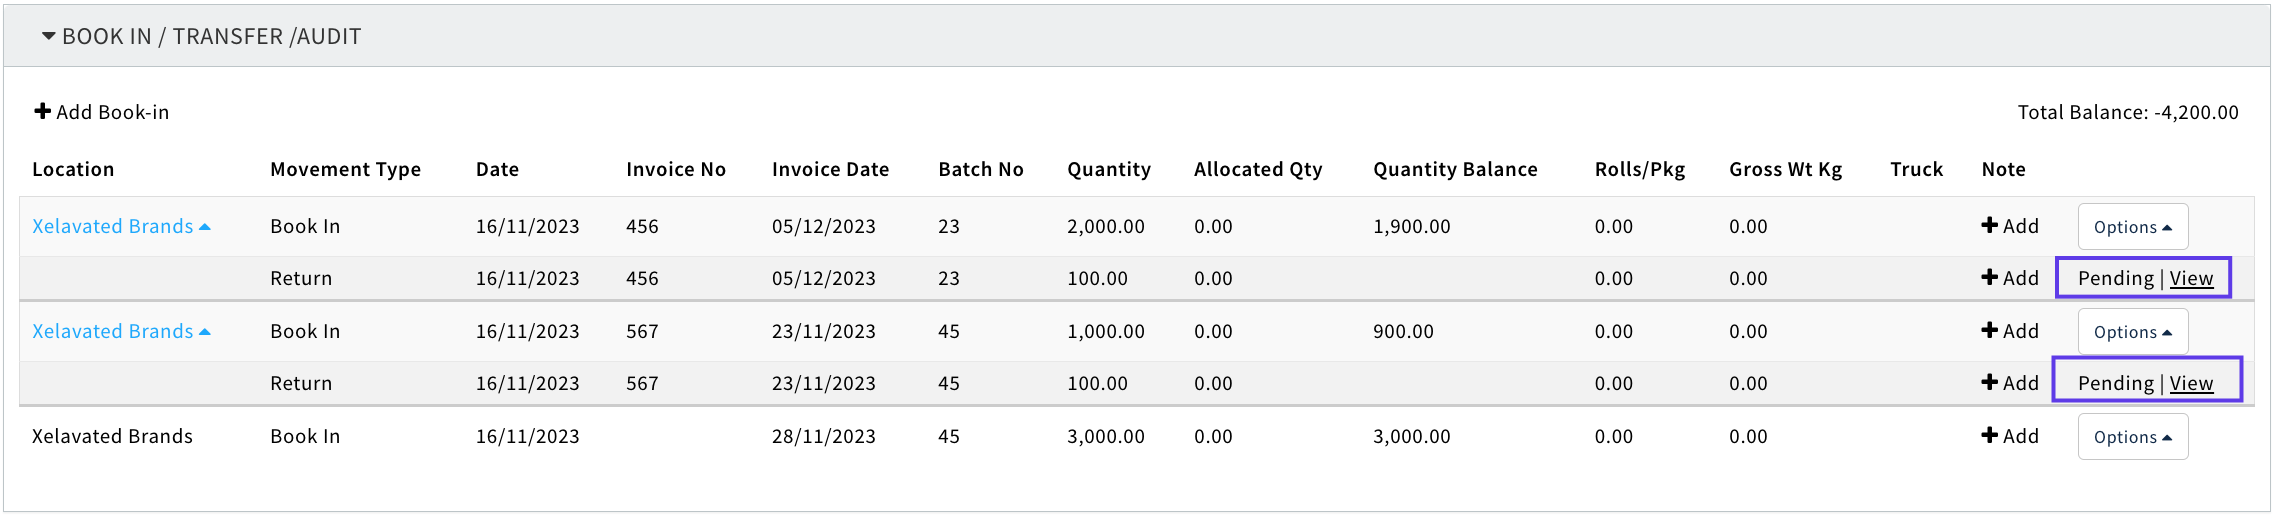Image resolution: width=2278 pixels, height=520 pixels.
Task: Click Add note plus for invoice 456 Return
Action: pos(1990,278)
